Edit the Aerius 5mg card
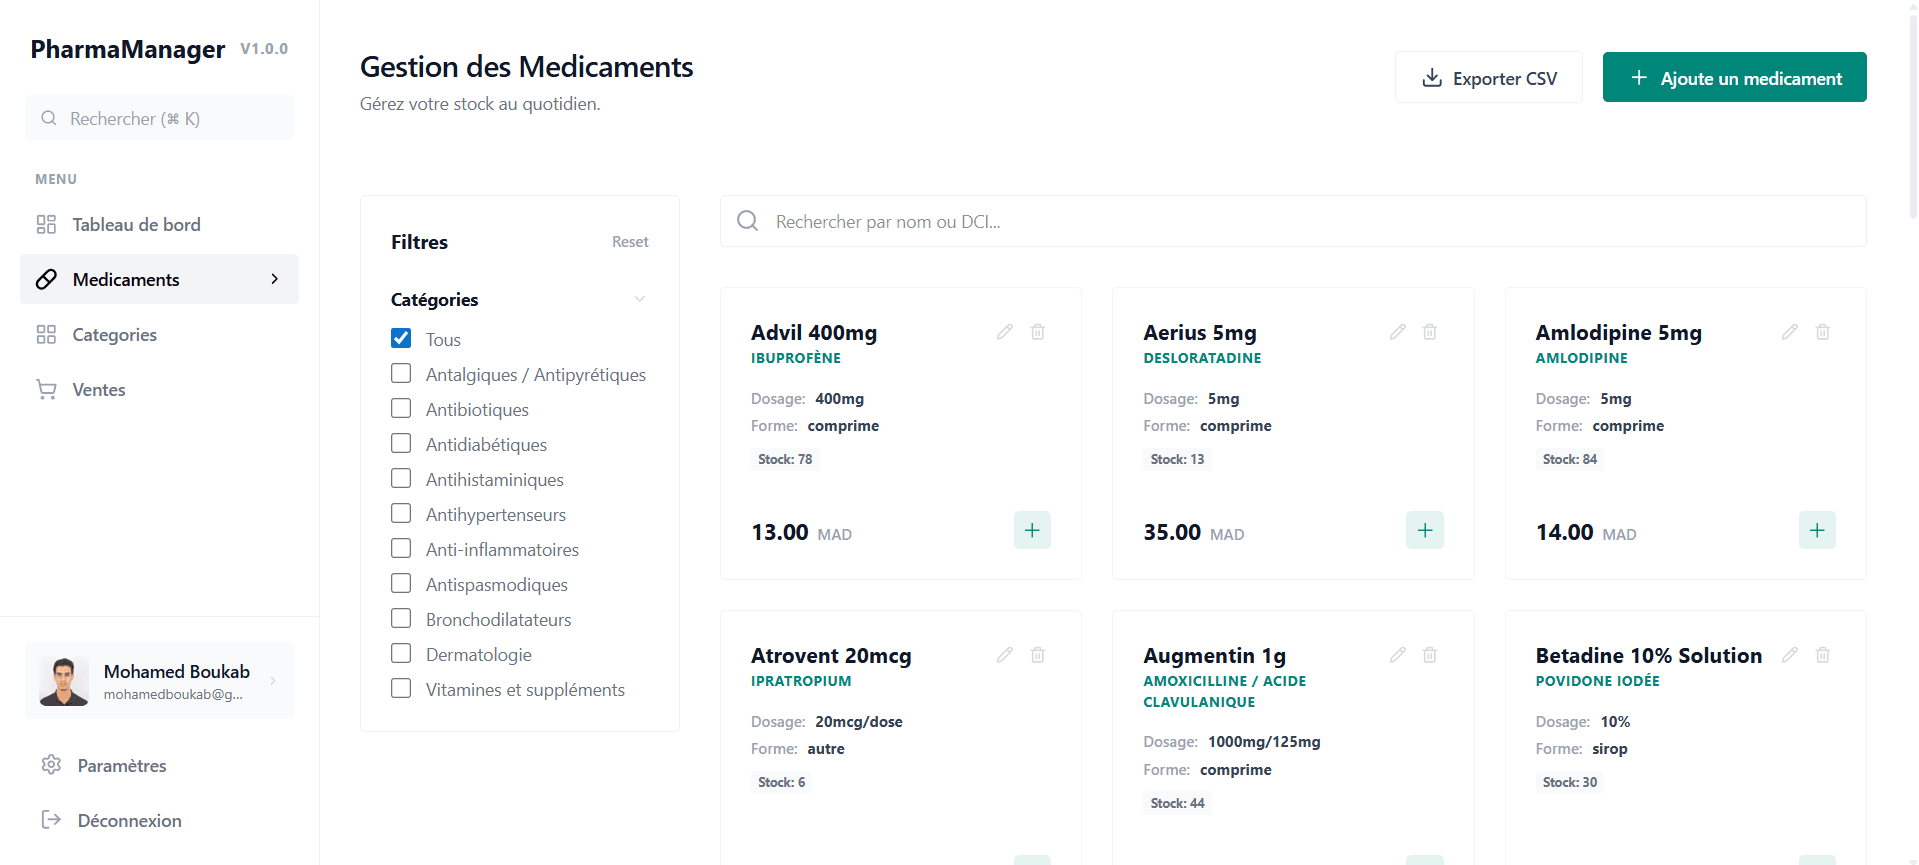Screen dimensions: 1919x865 (x=1398, y=332)
